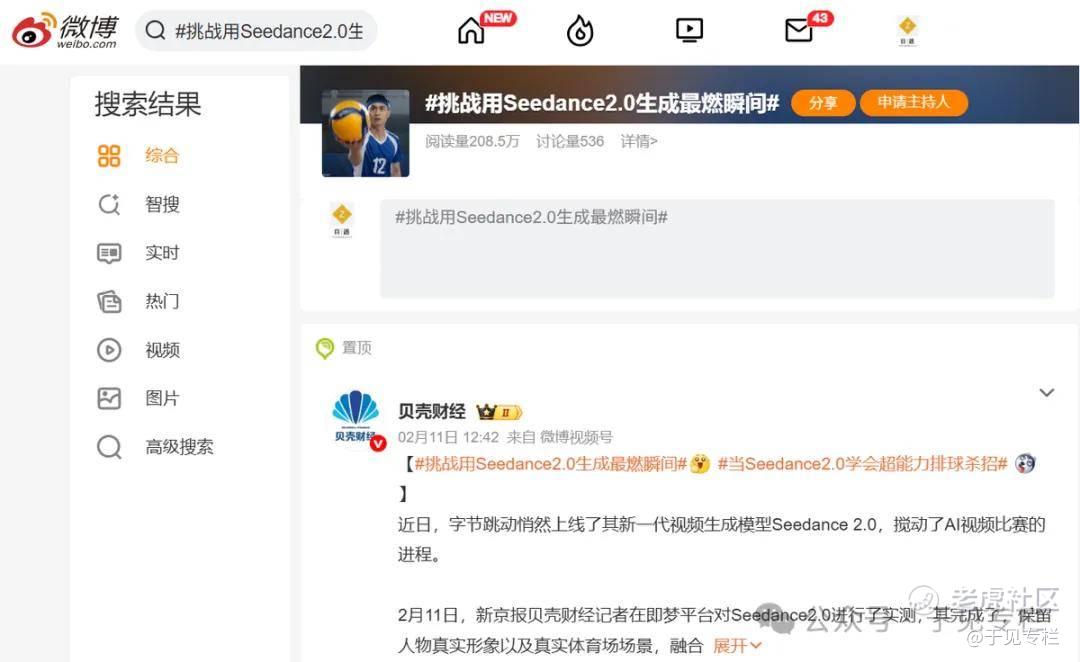1080x662 pixels.
Task: Click the topic title in banner
Action: click(601, 103)
